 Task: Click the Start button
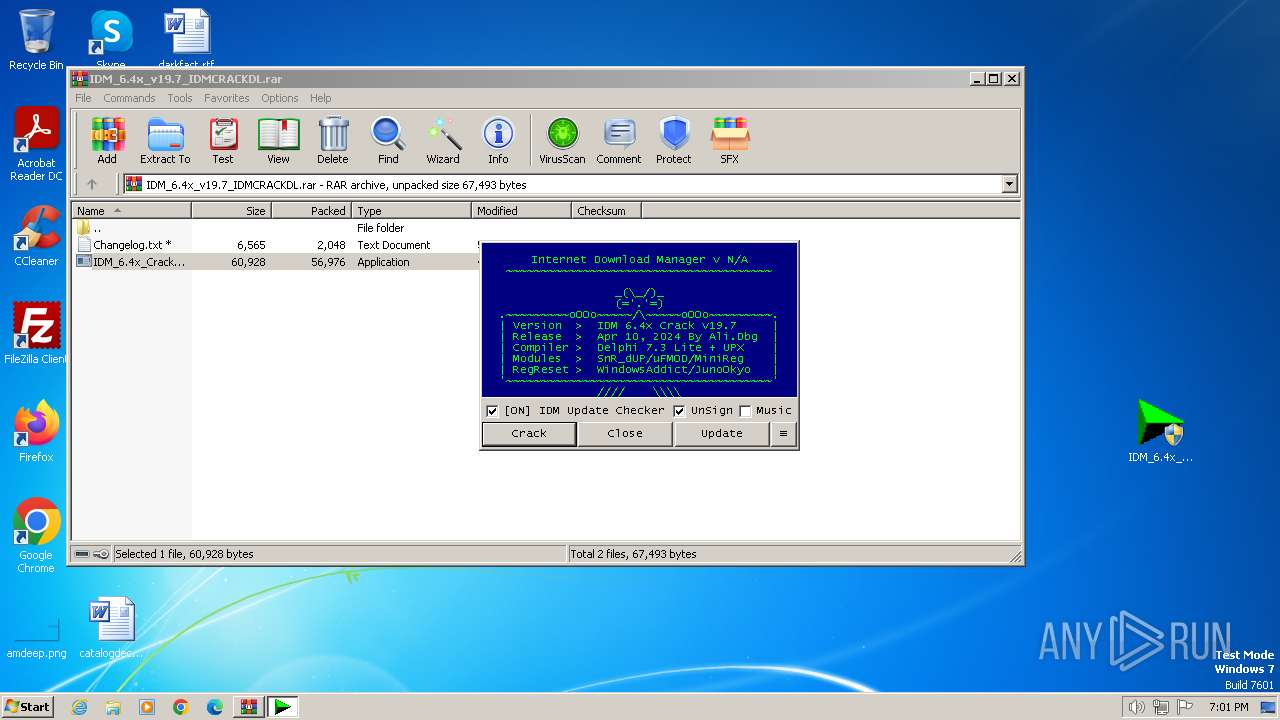[28, 707]
